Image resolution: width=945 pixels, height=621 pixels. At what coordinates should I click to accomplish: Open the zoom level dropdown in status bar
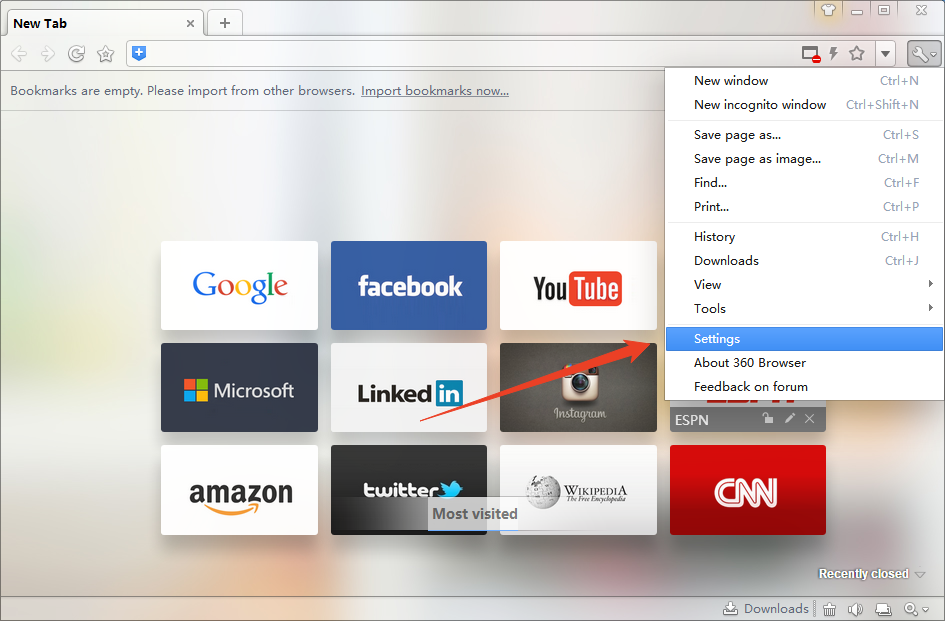pyautogui.click(x=916, y=609)
